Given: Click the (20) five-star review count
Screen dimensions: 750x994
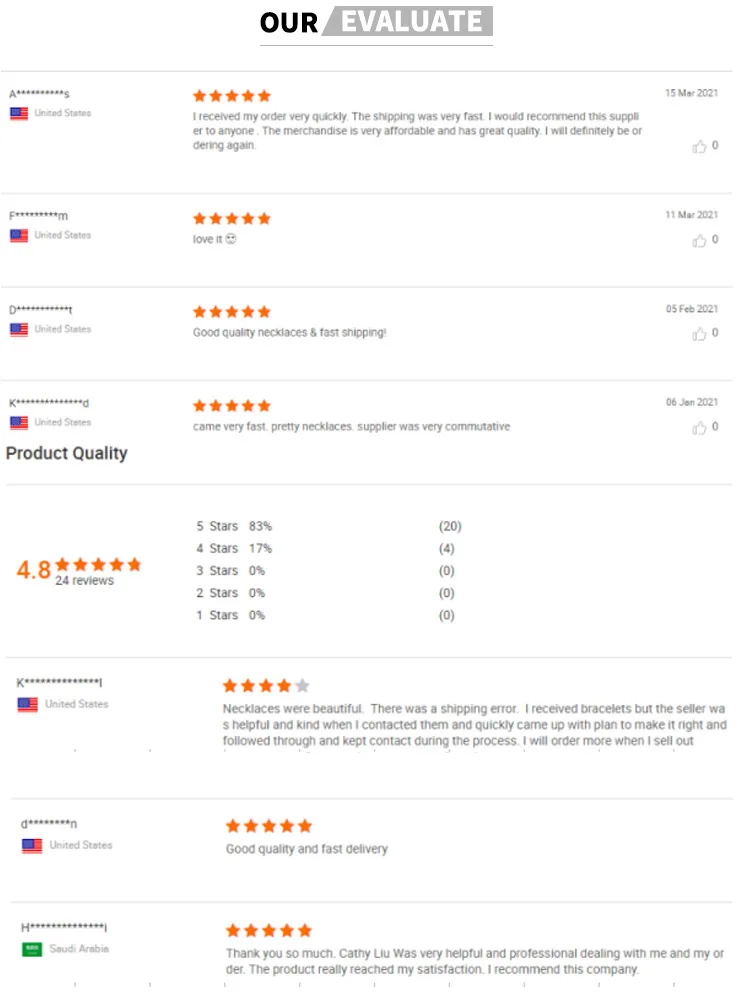Looking at the screenshot, I should [x=449, y=526].
